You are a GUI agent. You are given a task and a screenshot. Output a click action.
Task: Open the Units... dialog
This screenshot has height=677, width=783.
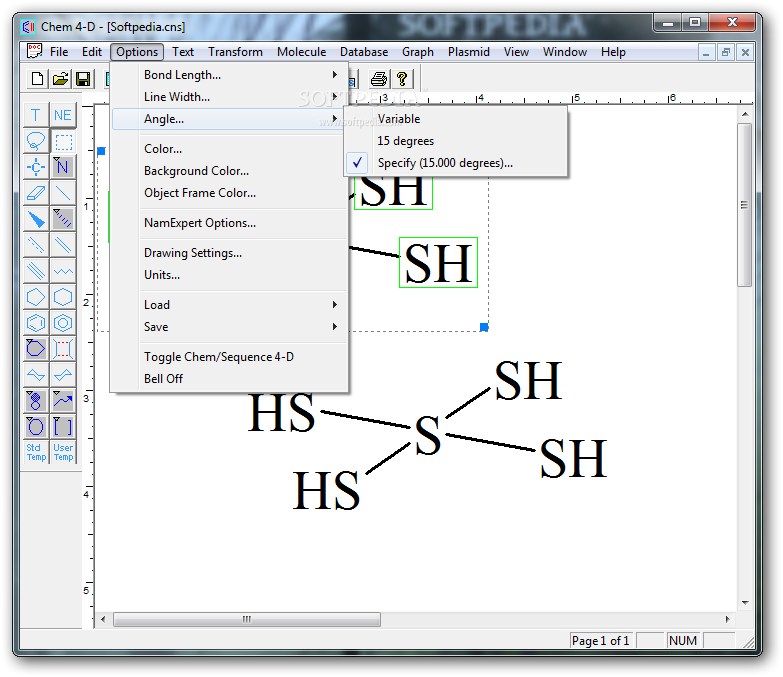tap(229, 275)
